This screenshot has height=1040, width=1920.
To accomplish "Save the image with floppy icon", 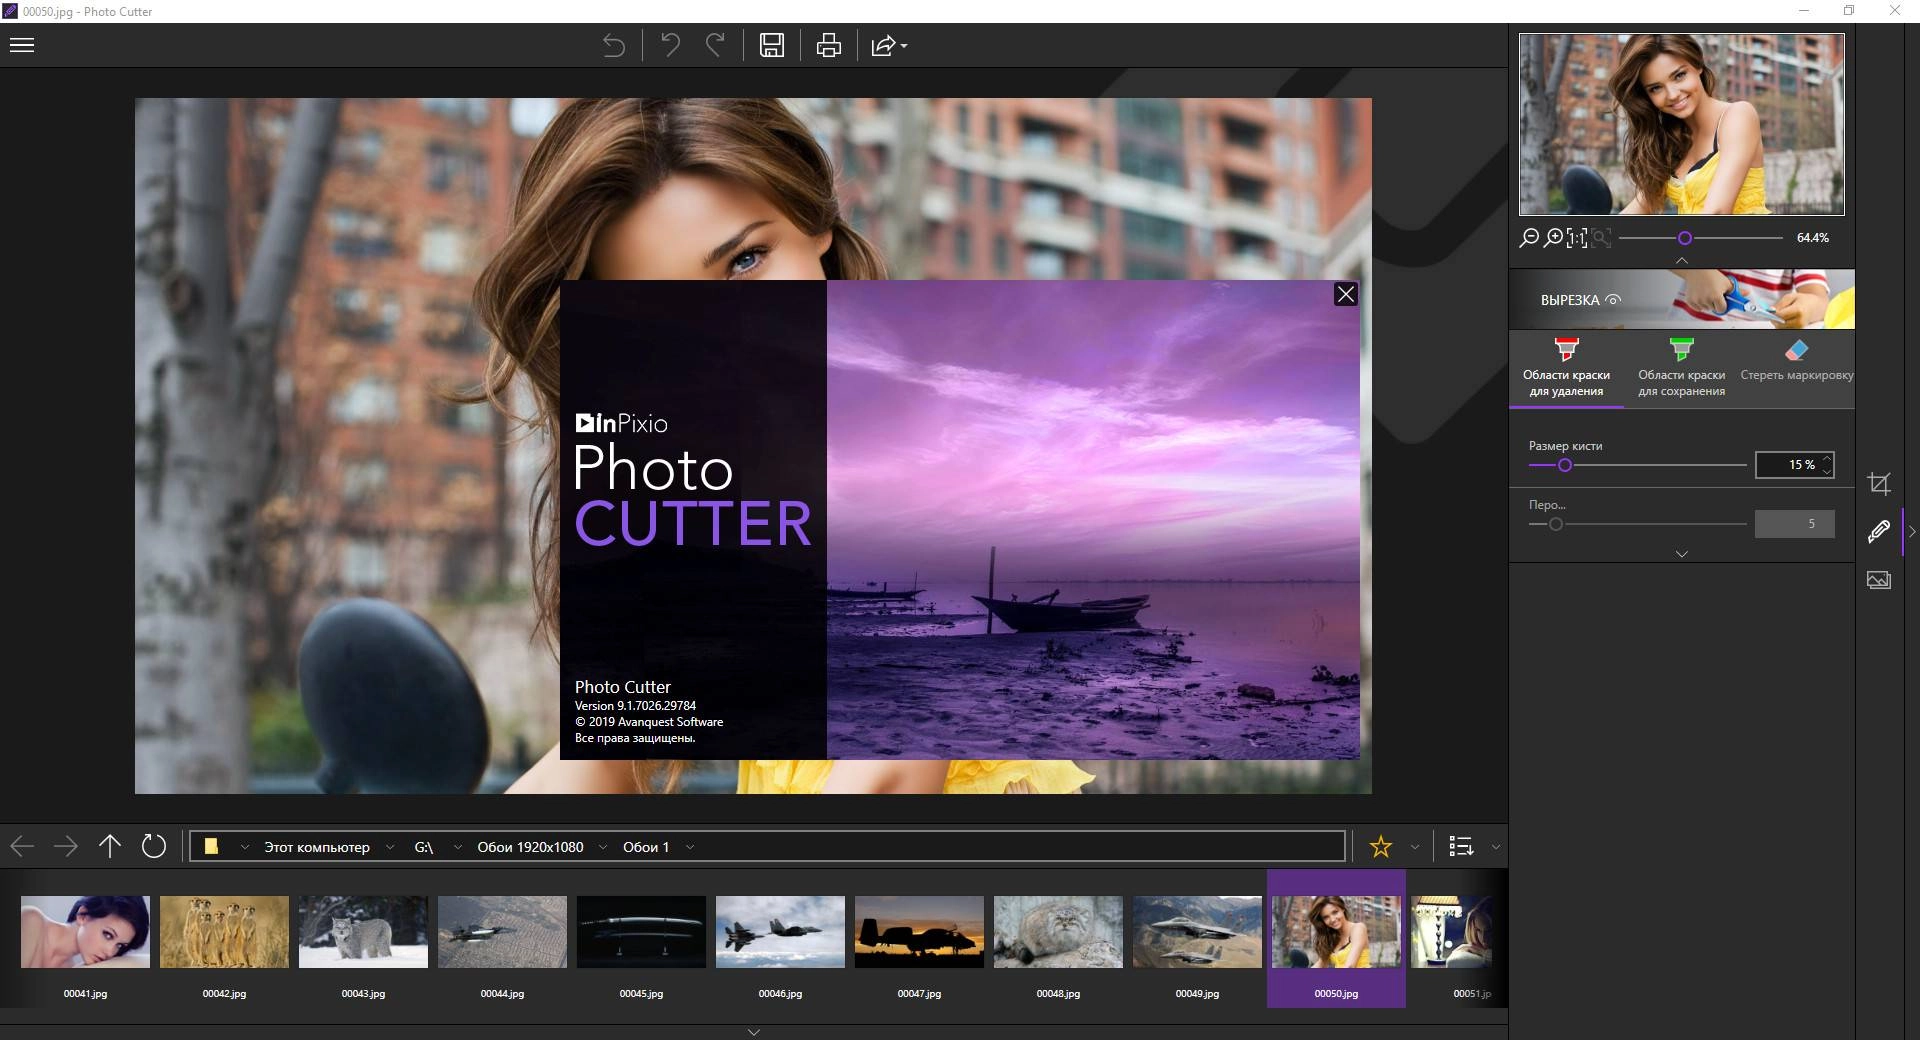I will click(772, 45).
